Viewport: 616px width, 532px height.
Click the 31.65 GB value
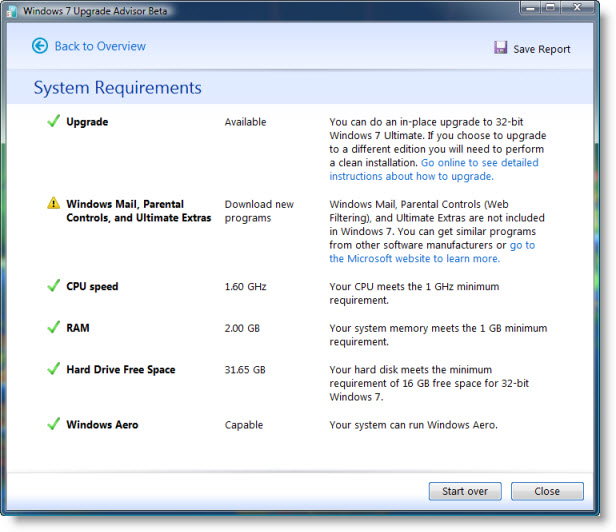point(245,370)
